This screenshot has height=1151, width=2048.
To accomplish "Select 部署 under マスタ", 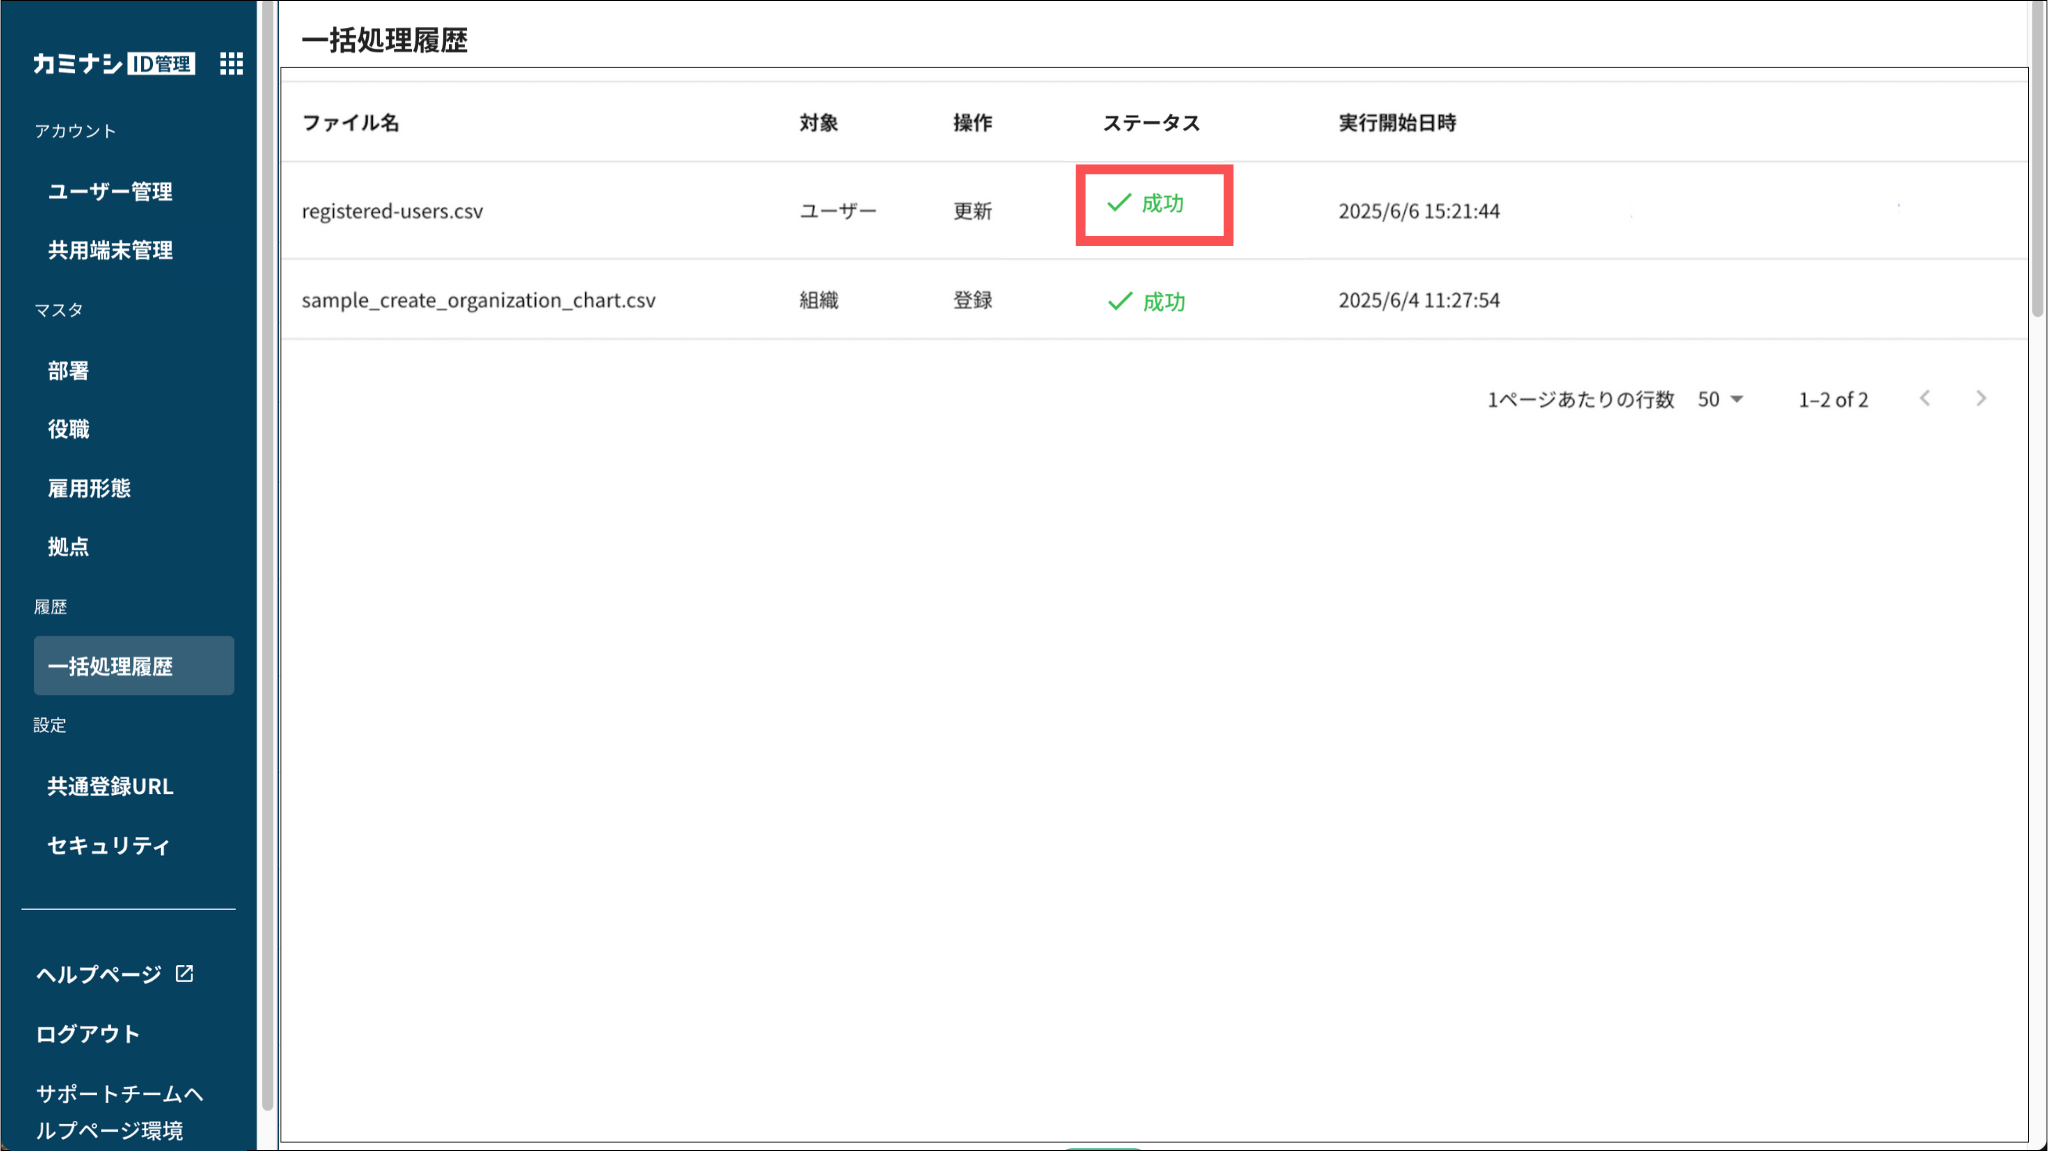I will [x=68, y=370].
